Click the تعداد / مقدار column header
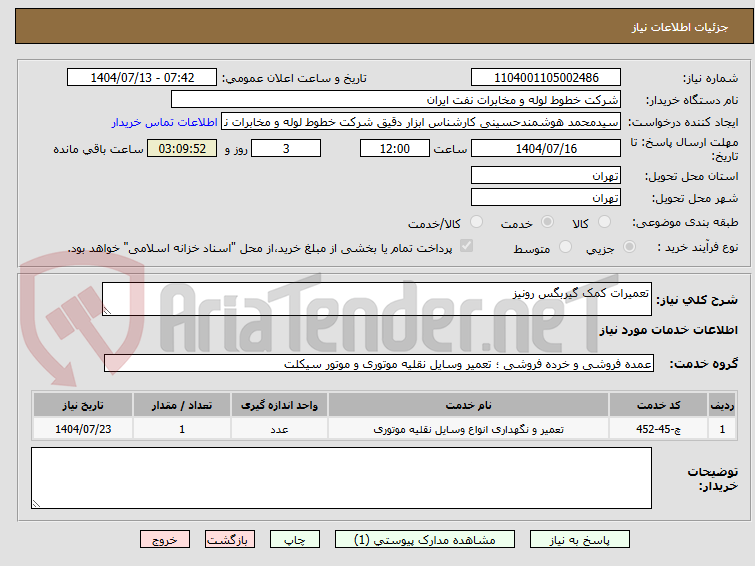The width and height of the screenshot is (755, 566). (182, 405)
